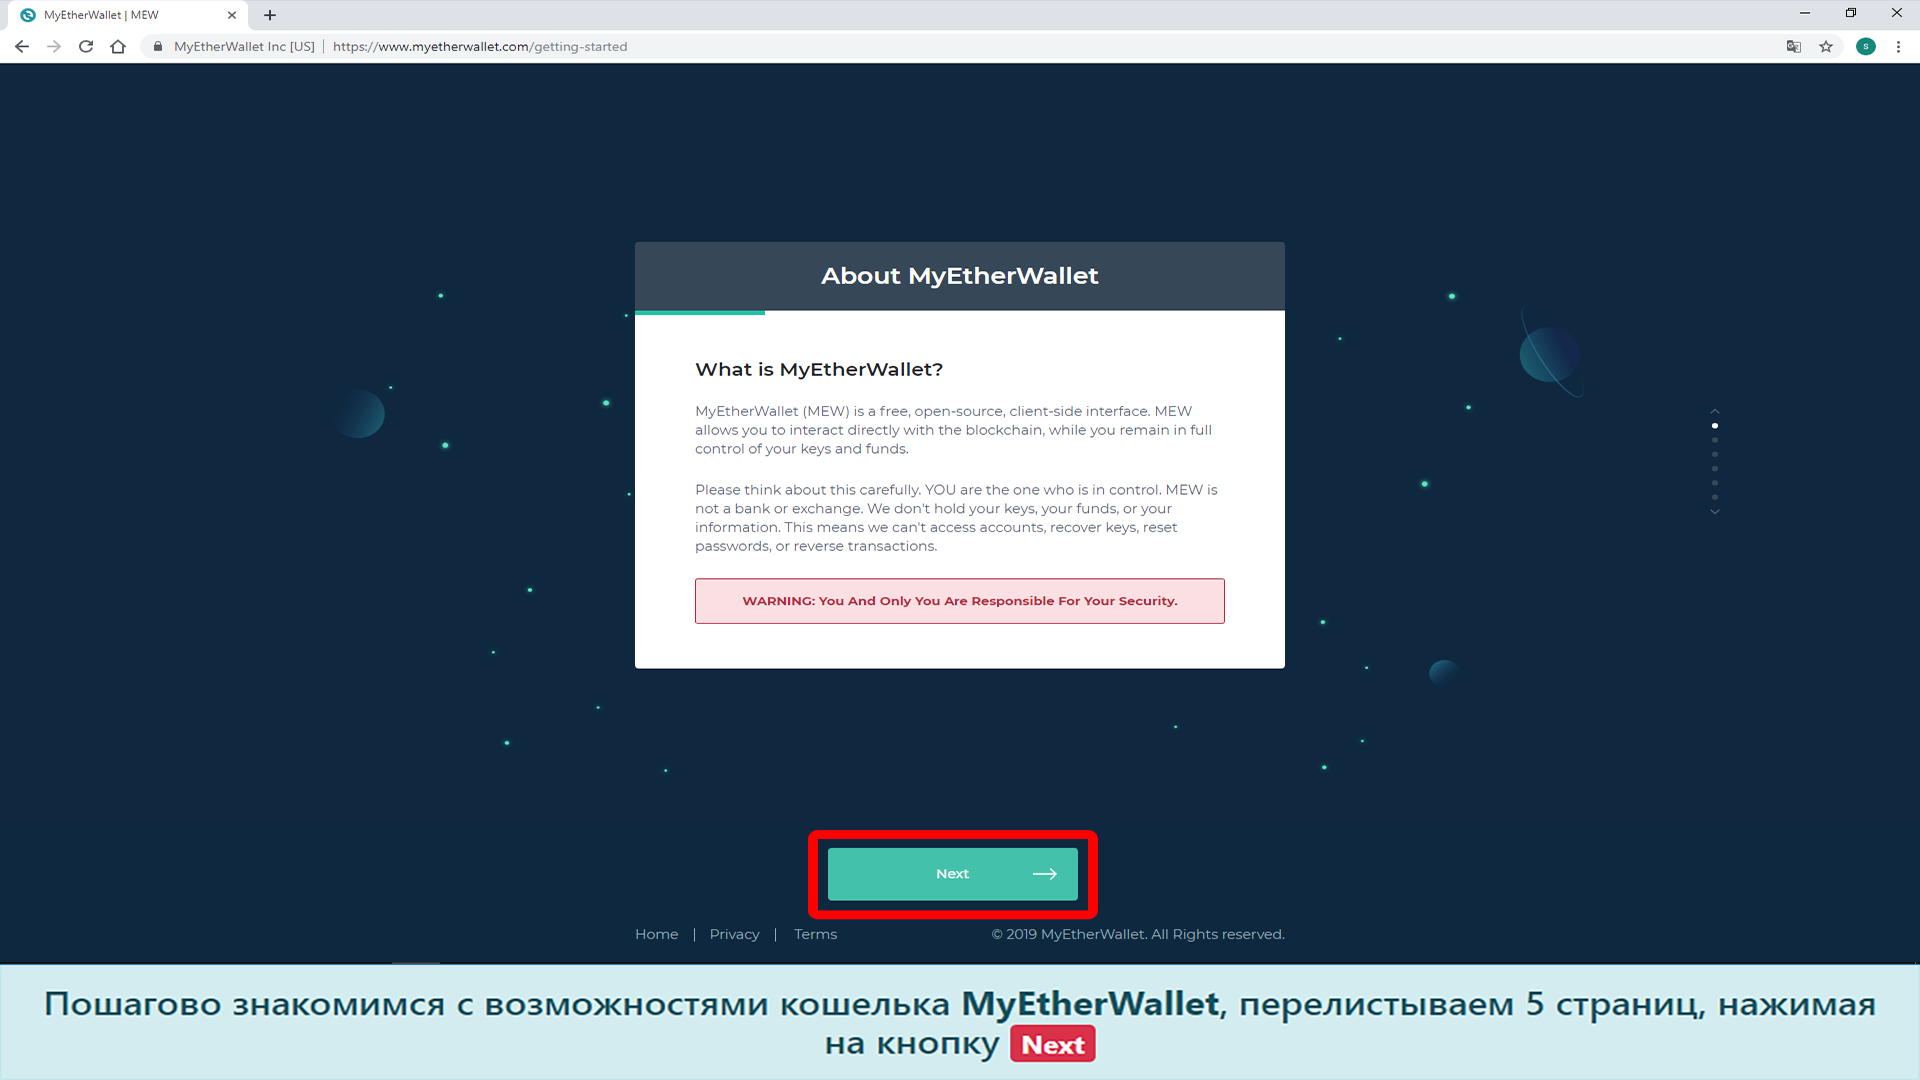Select the third pagination dot

pos(1715,455)
